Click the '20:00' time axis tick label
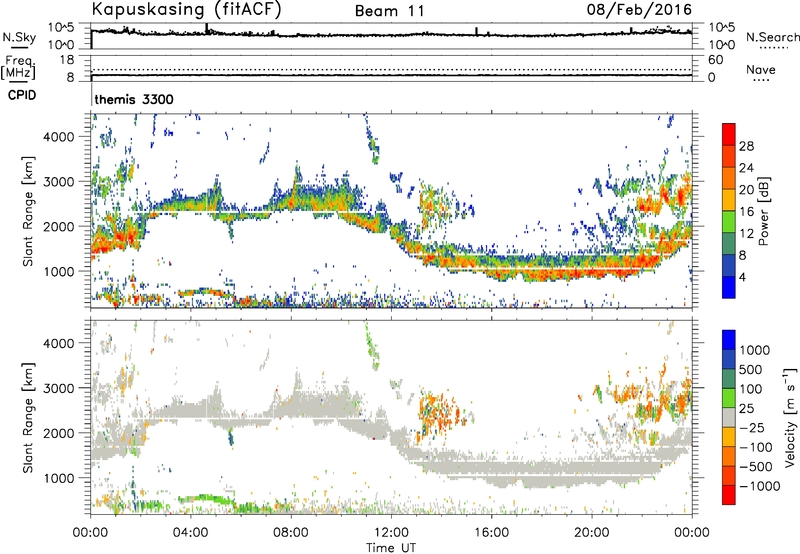The width and height of the screenshot is (800, 554). pyautogui.click(x=592, y=533)
